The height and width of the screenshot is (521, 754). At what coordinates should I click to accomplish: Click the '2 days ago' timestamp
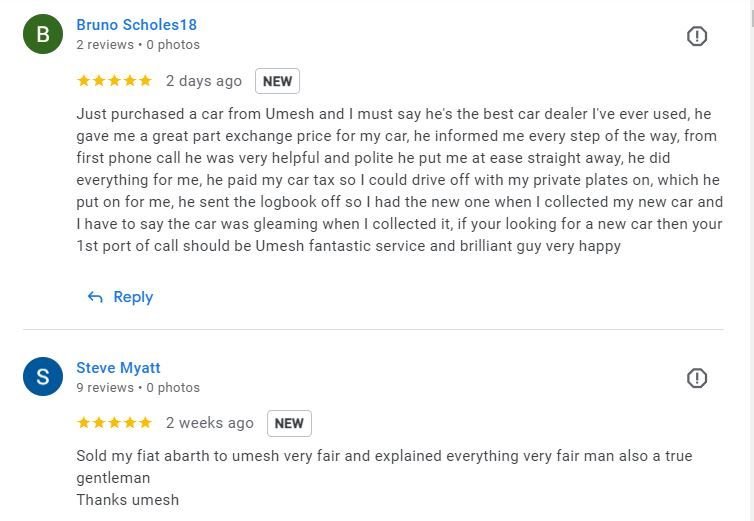click(x=204, y=81)
